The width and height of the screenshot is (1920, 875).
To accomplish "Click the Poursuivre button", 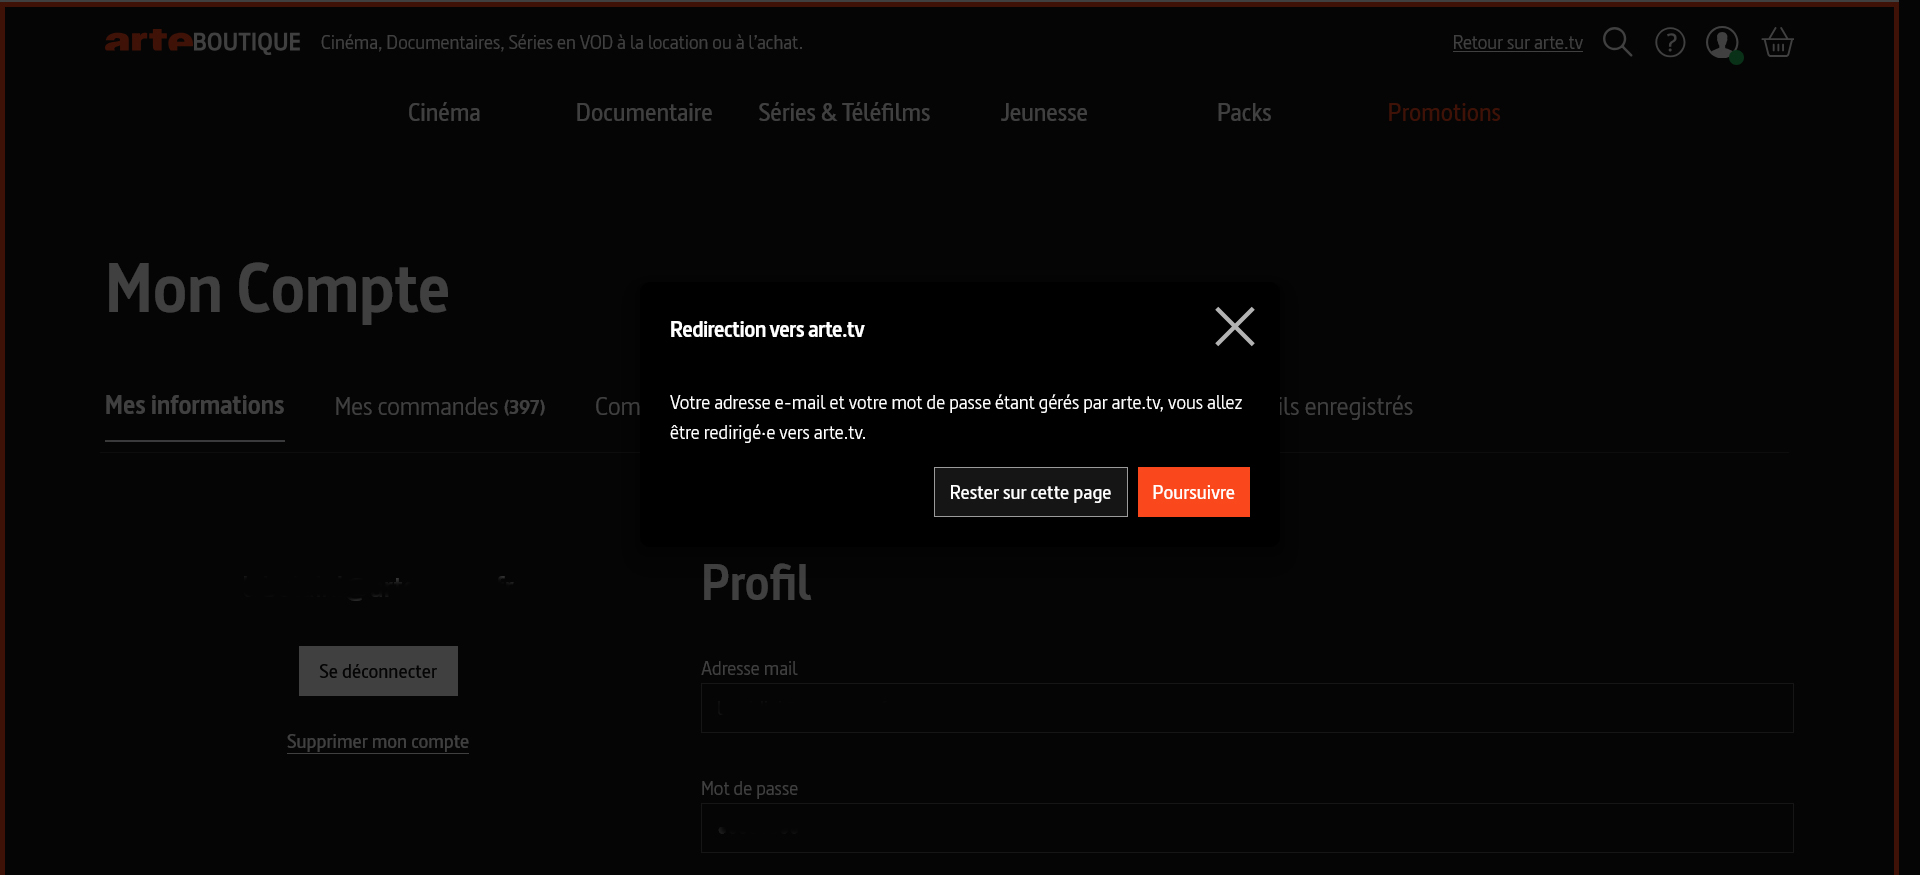I will (x=1193, y=492).
